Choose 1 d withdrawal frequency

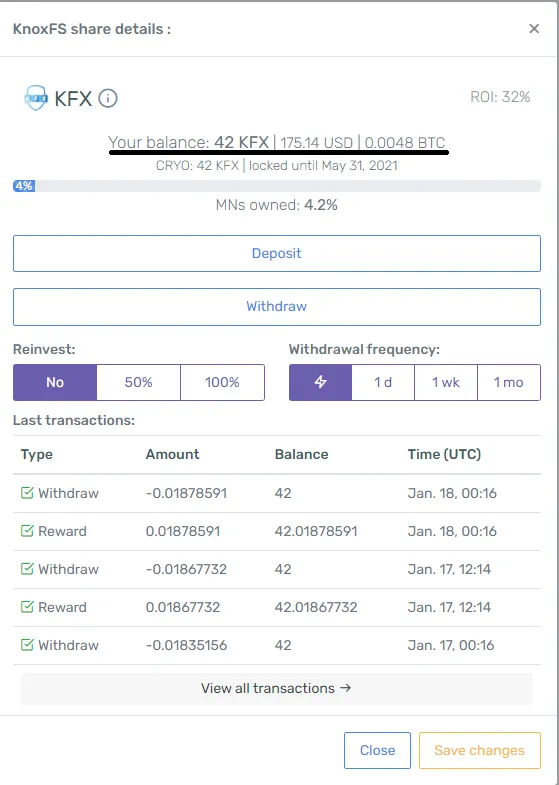[383, 382]
